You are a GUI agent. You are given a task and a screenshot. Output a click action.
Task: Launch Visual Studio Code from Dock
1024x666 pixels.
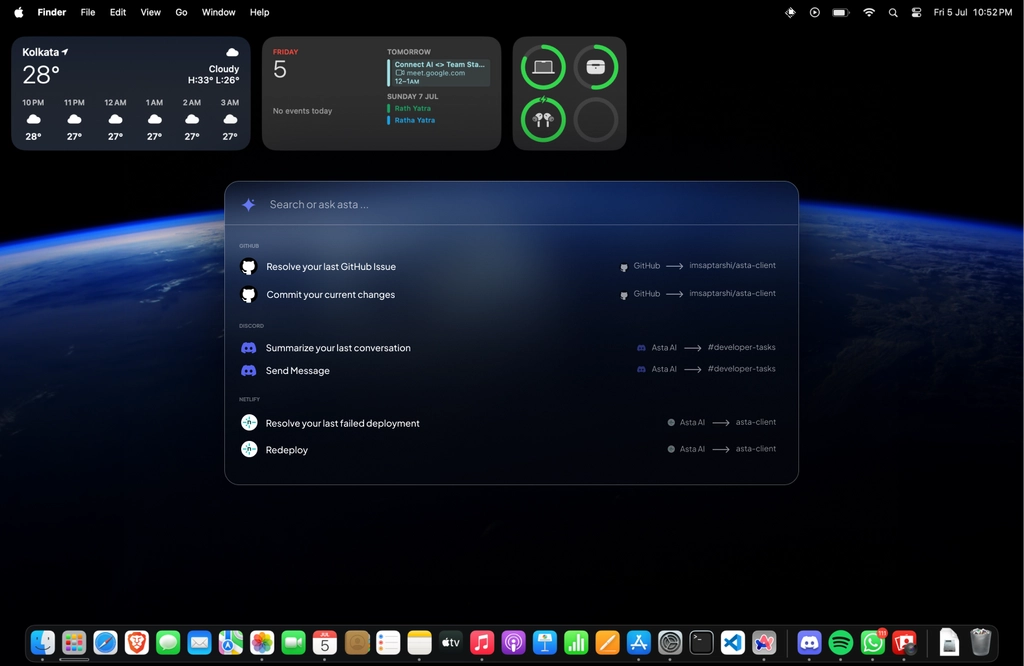click(733, 643)
